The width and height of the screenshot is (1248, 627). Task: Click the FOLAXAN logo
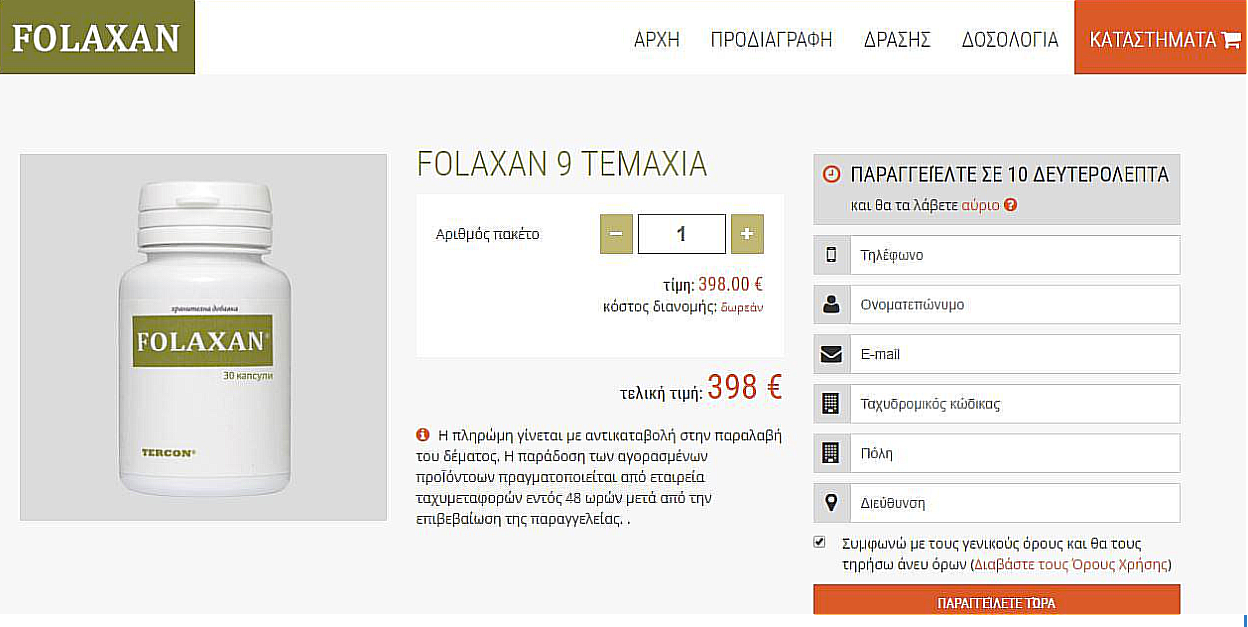(97, 37)
